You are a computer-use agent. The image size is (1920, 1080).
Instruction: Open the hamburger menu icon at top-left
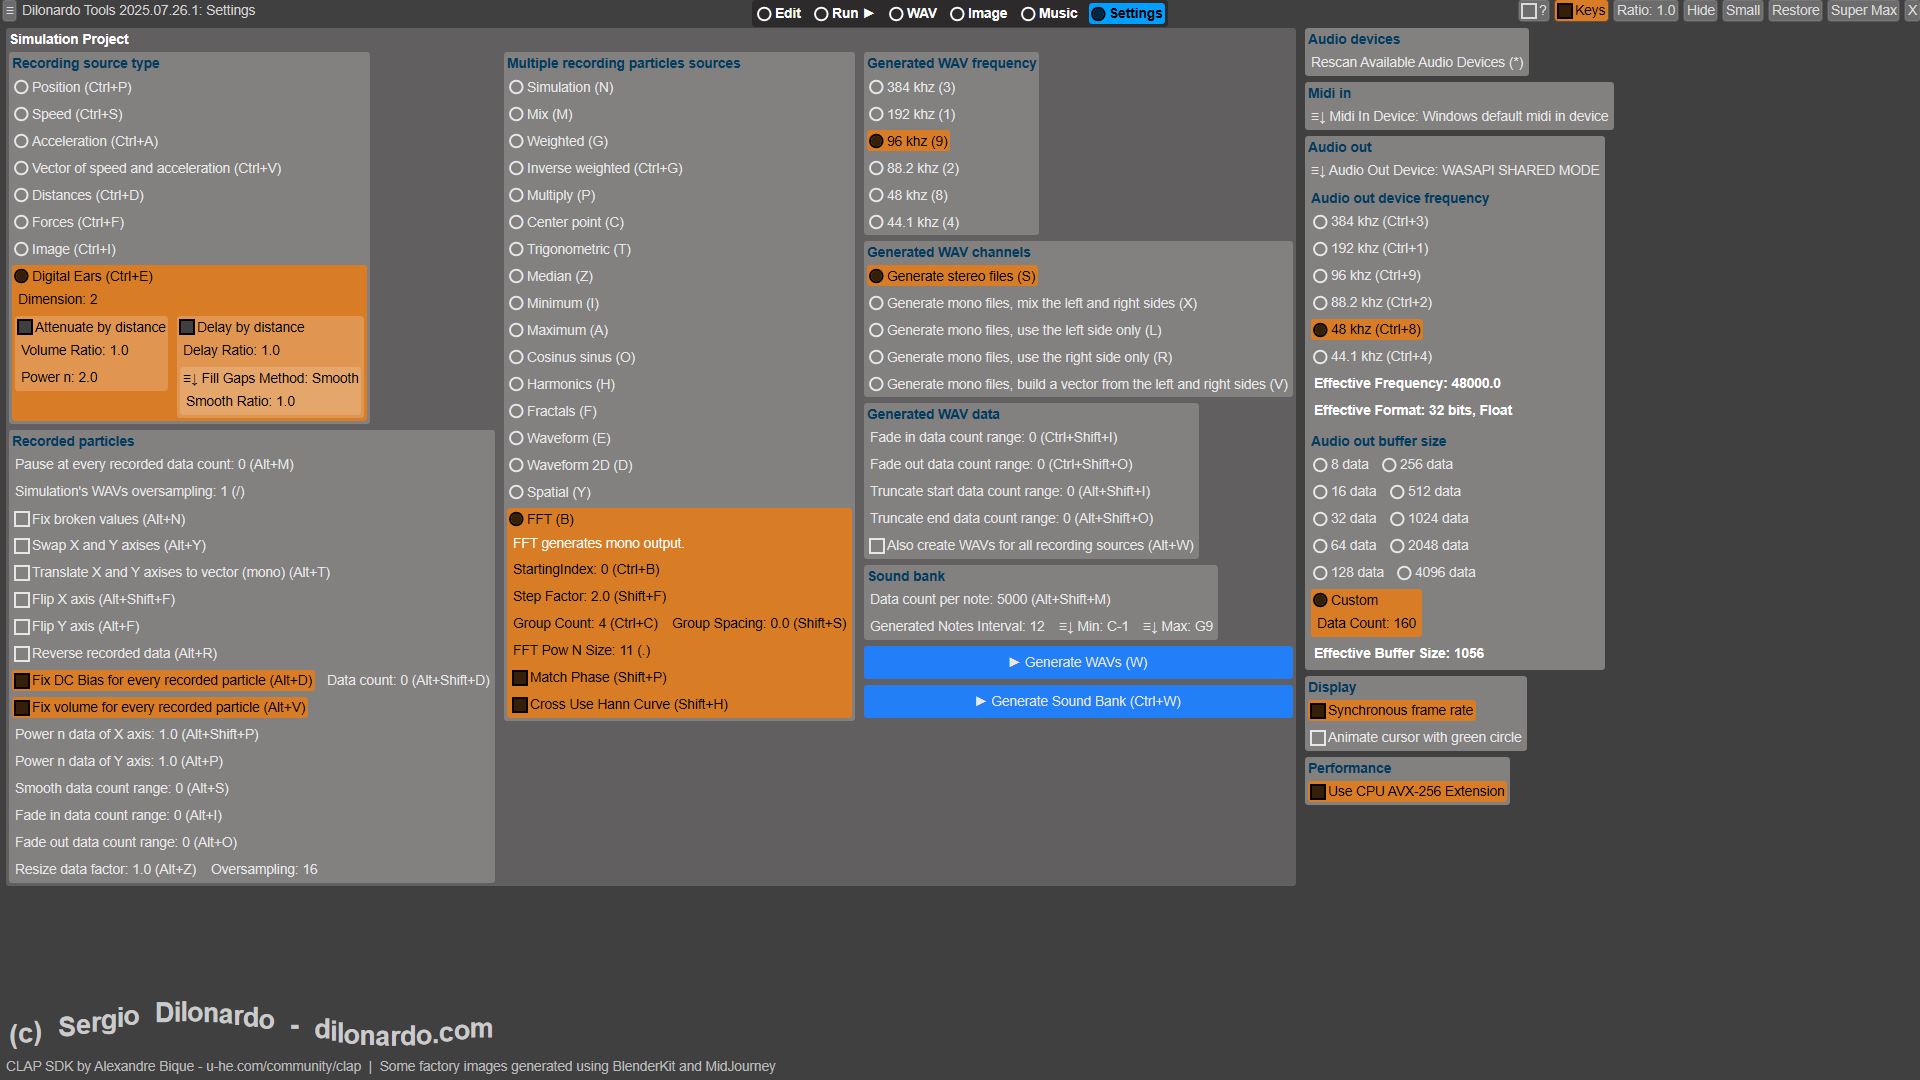(9, 11)
